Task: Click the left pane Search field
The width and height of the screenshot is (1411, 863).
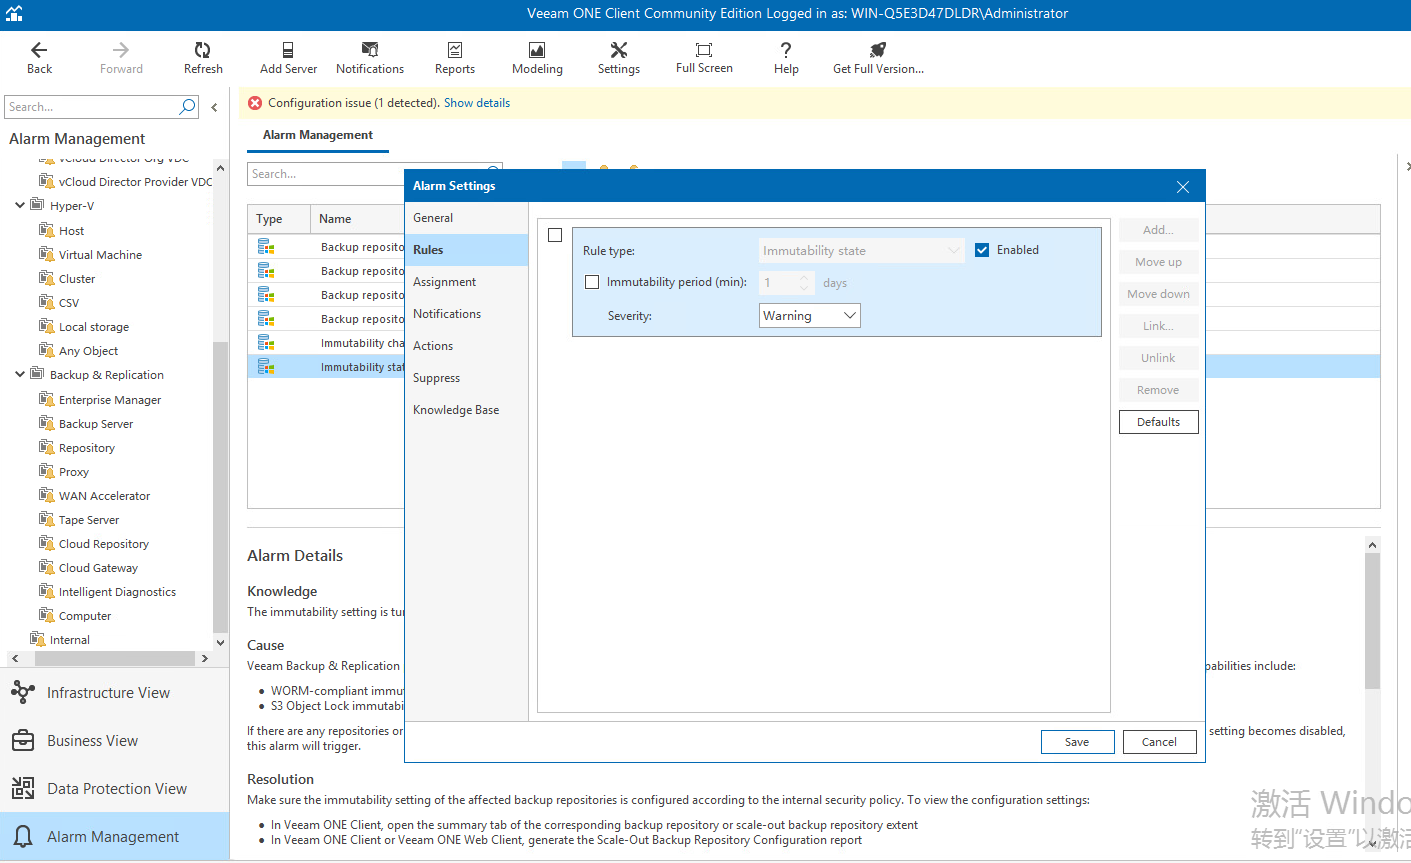Action: point(90,106)
